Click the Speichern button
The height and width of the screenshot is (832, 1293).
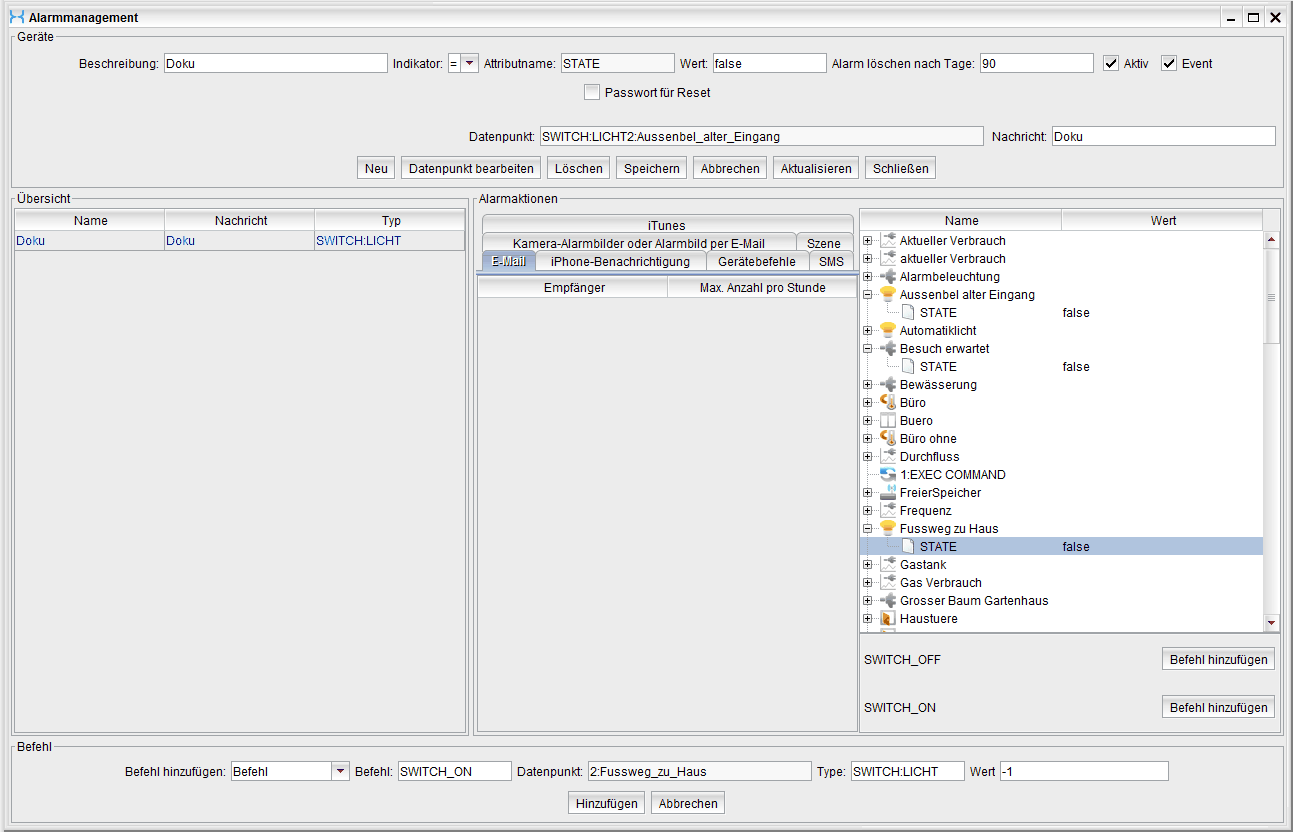[651, 168]
